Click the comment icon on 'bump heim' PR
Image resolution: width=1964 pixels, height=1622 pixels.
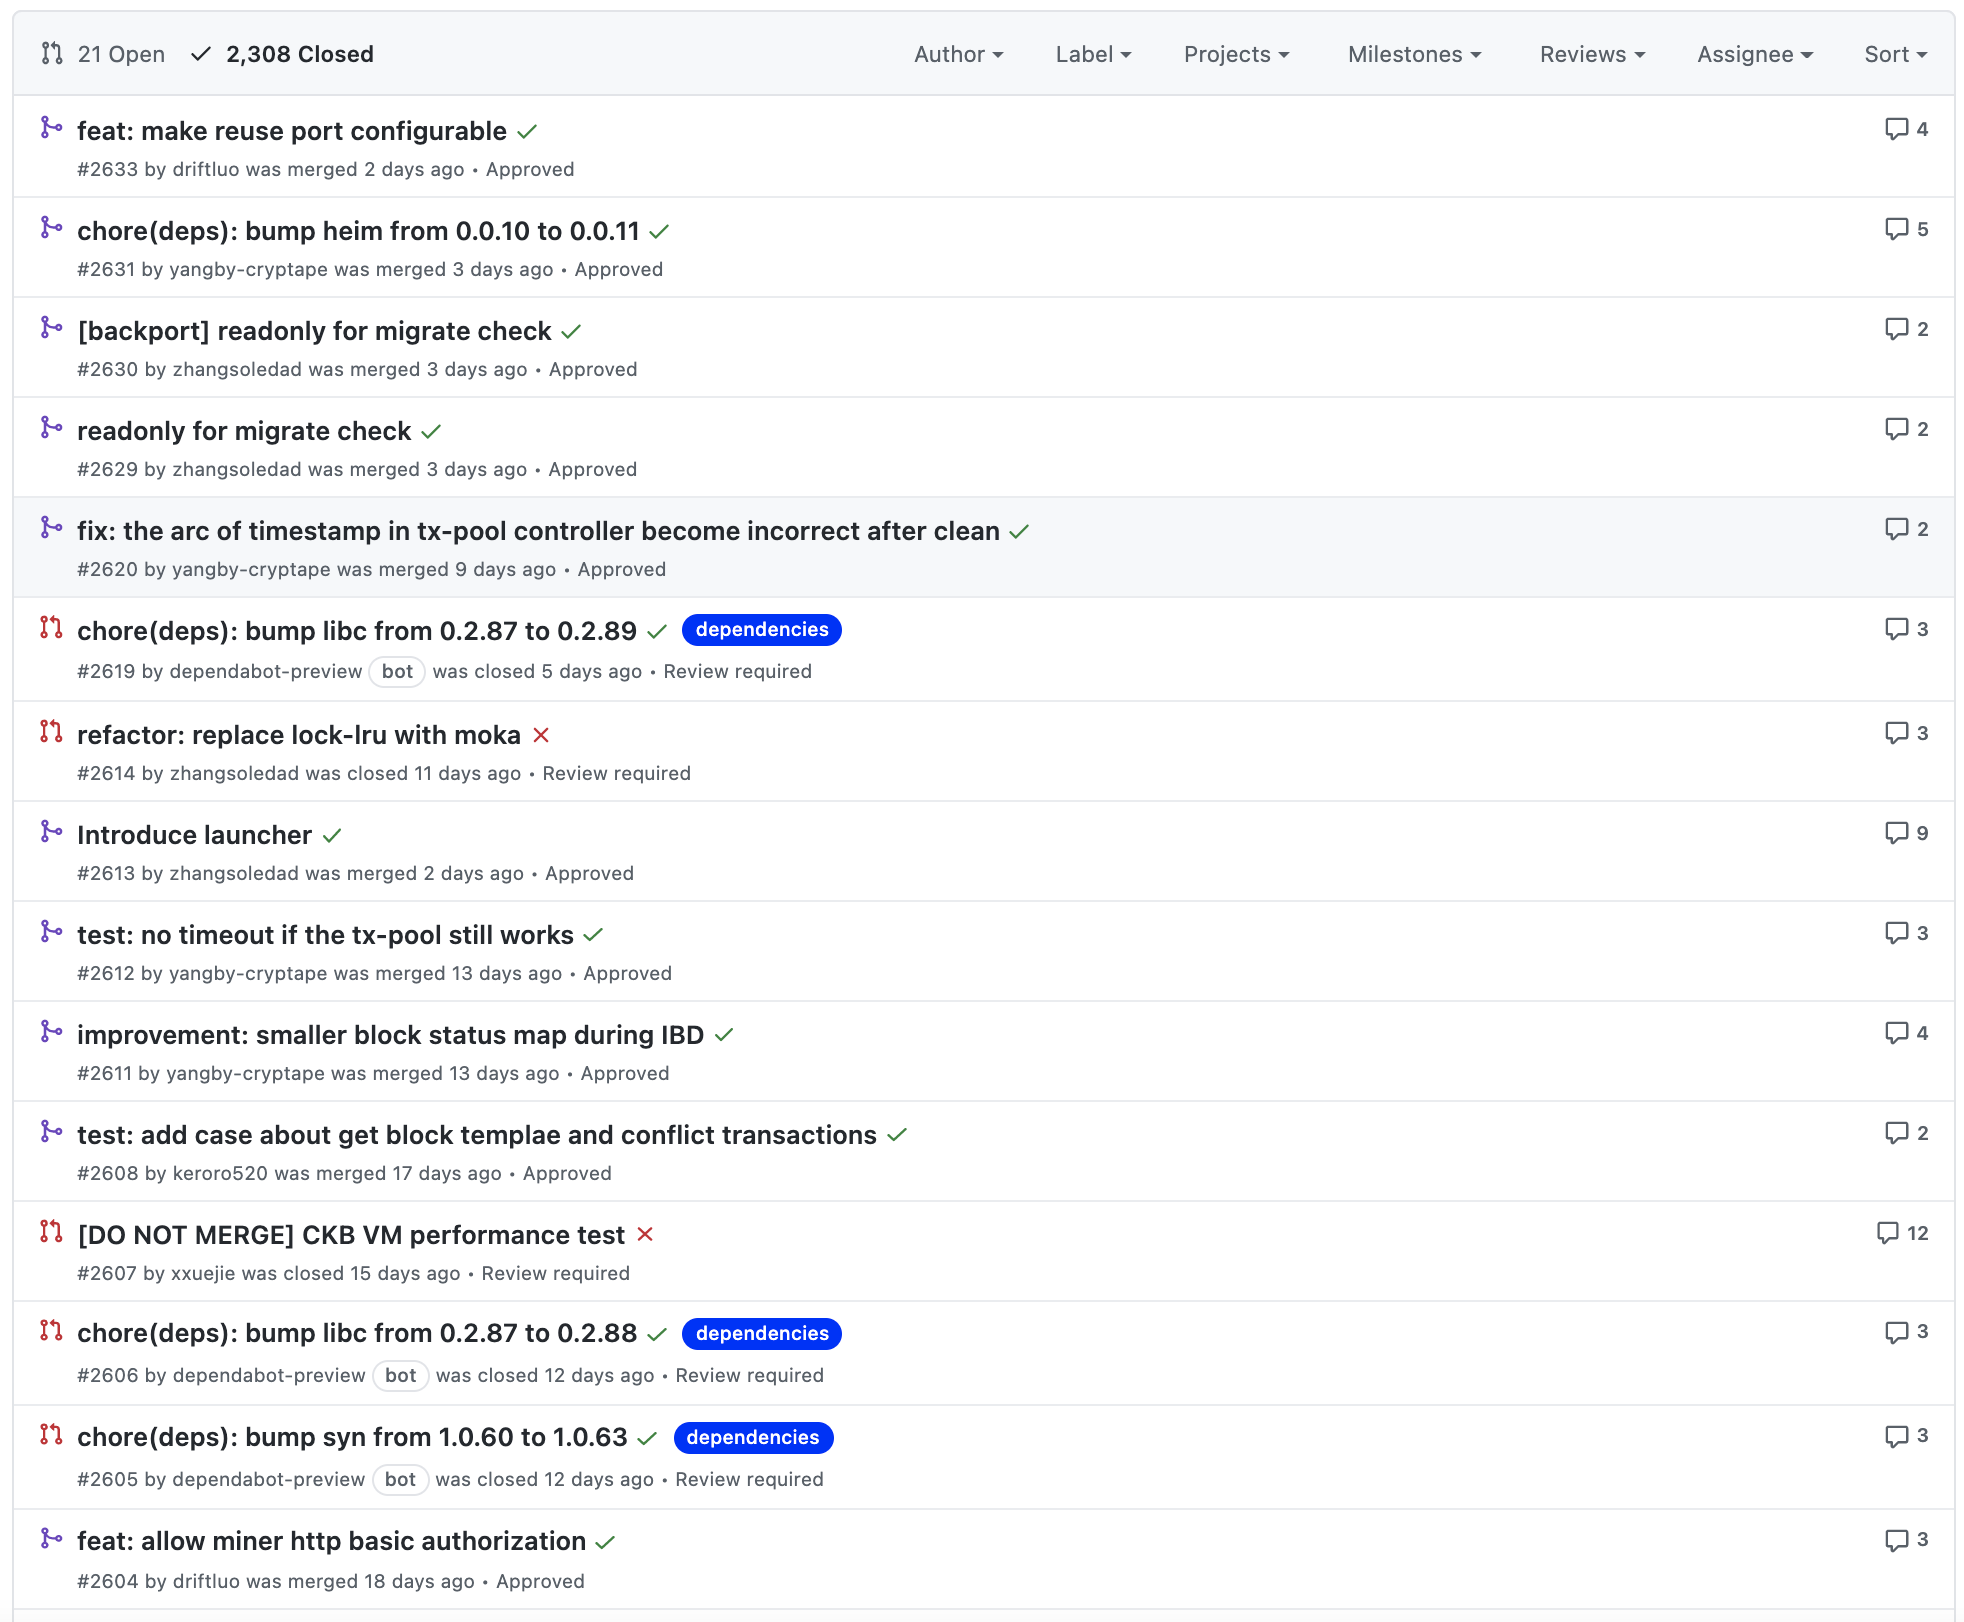1896,229
